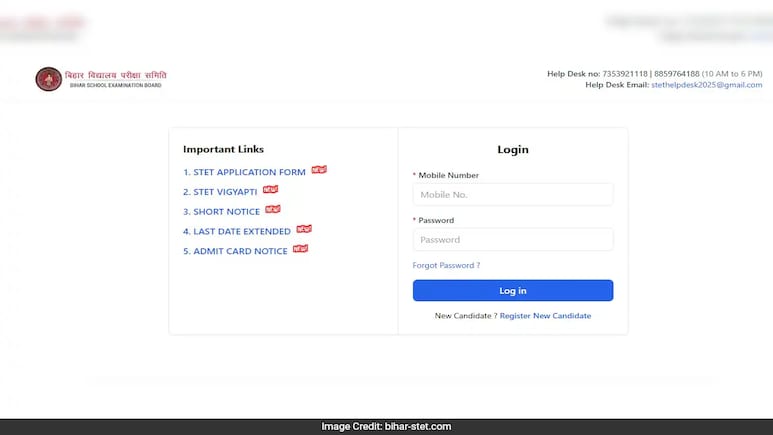Focus the Password input field

[512, 240]
